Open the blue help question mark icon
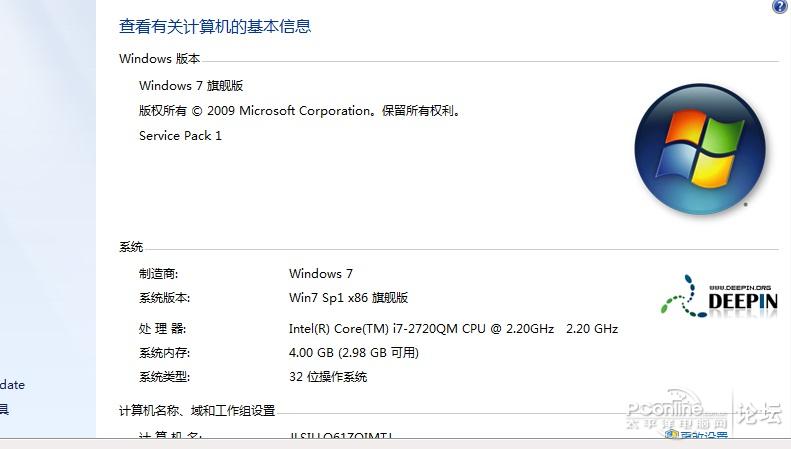This screenshot has height=449, width=791. point(780,6)
